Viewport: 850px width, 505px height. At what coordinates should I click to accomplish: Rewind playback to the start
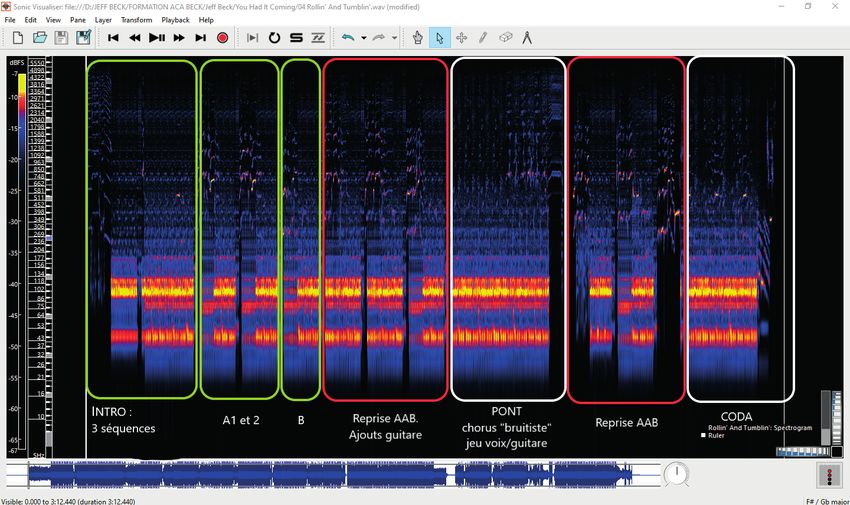point(113,38)
